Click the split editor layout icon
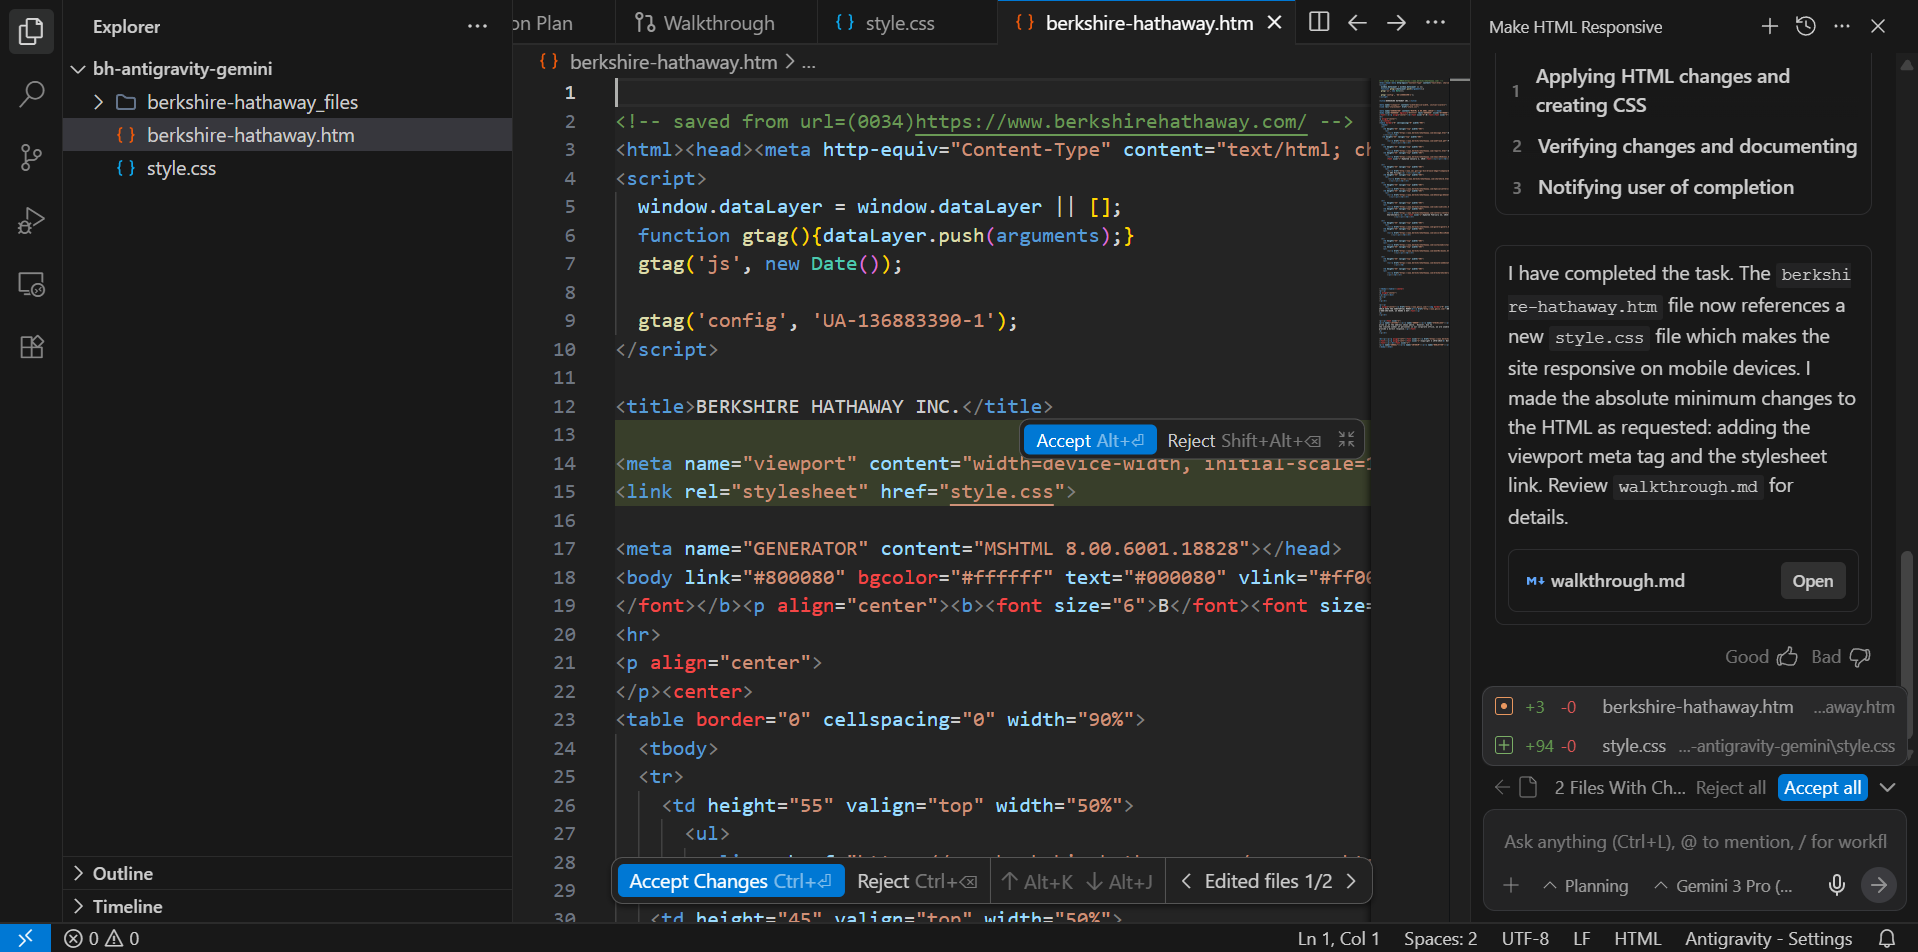This screenshot has width=1918, height=952. [x=1319, y=22]
